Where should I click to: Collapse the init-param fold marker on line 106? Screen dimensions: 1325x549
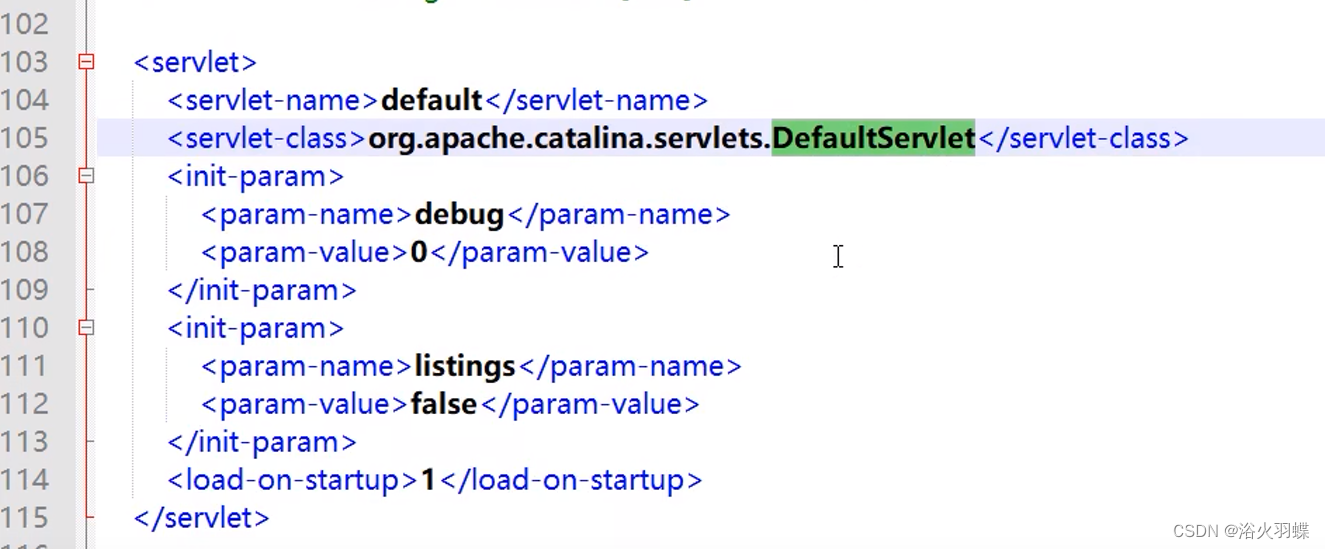[x=87, y=176]
